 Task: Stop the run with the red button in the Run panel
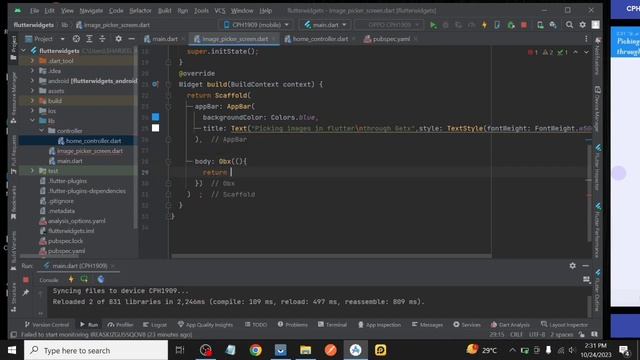26,280
